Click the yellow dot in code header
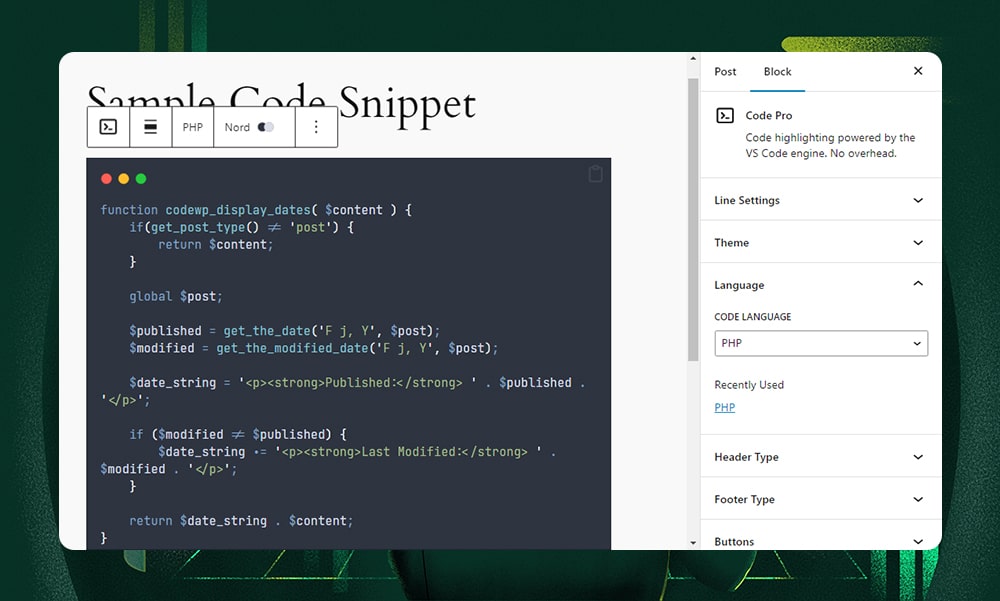This screenshot has width=1000, height=601. click(x=124, y=179)
